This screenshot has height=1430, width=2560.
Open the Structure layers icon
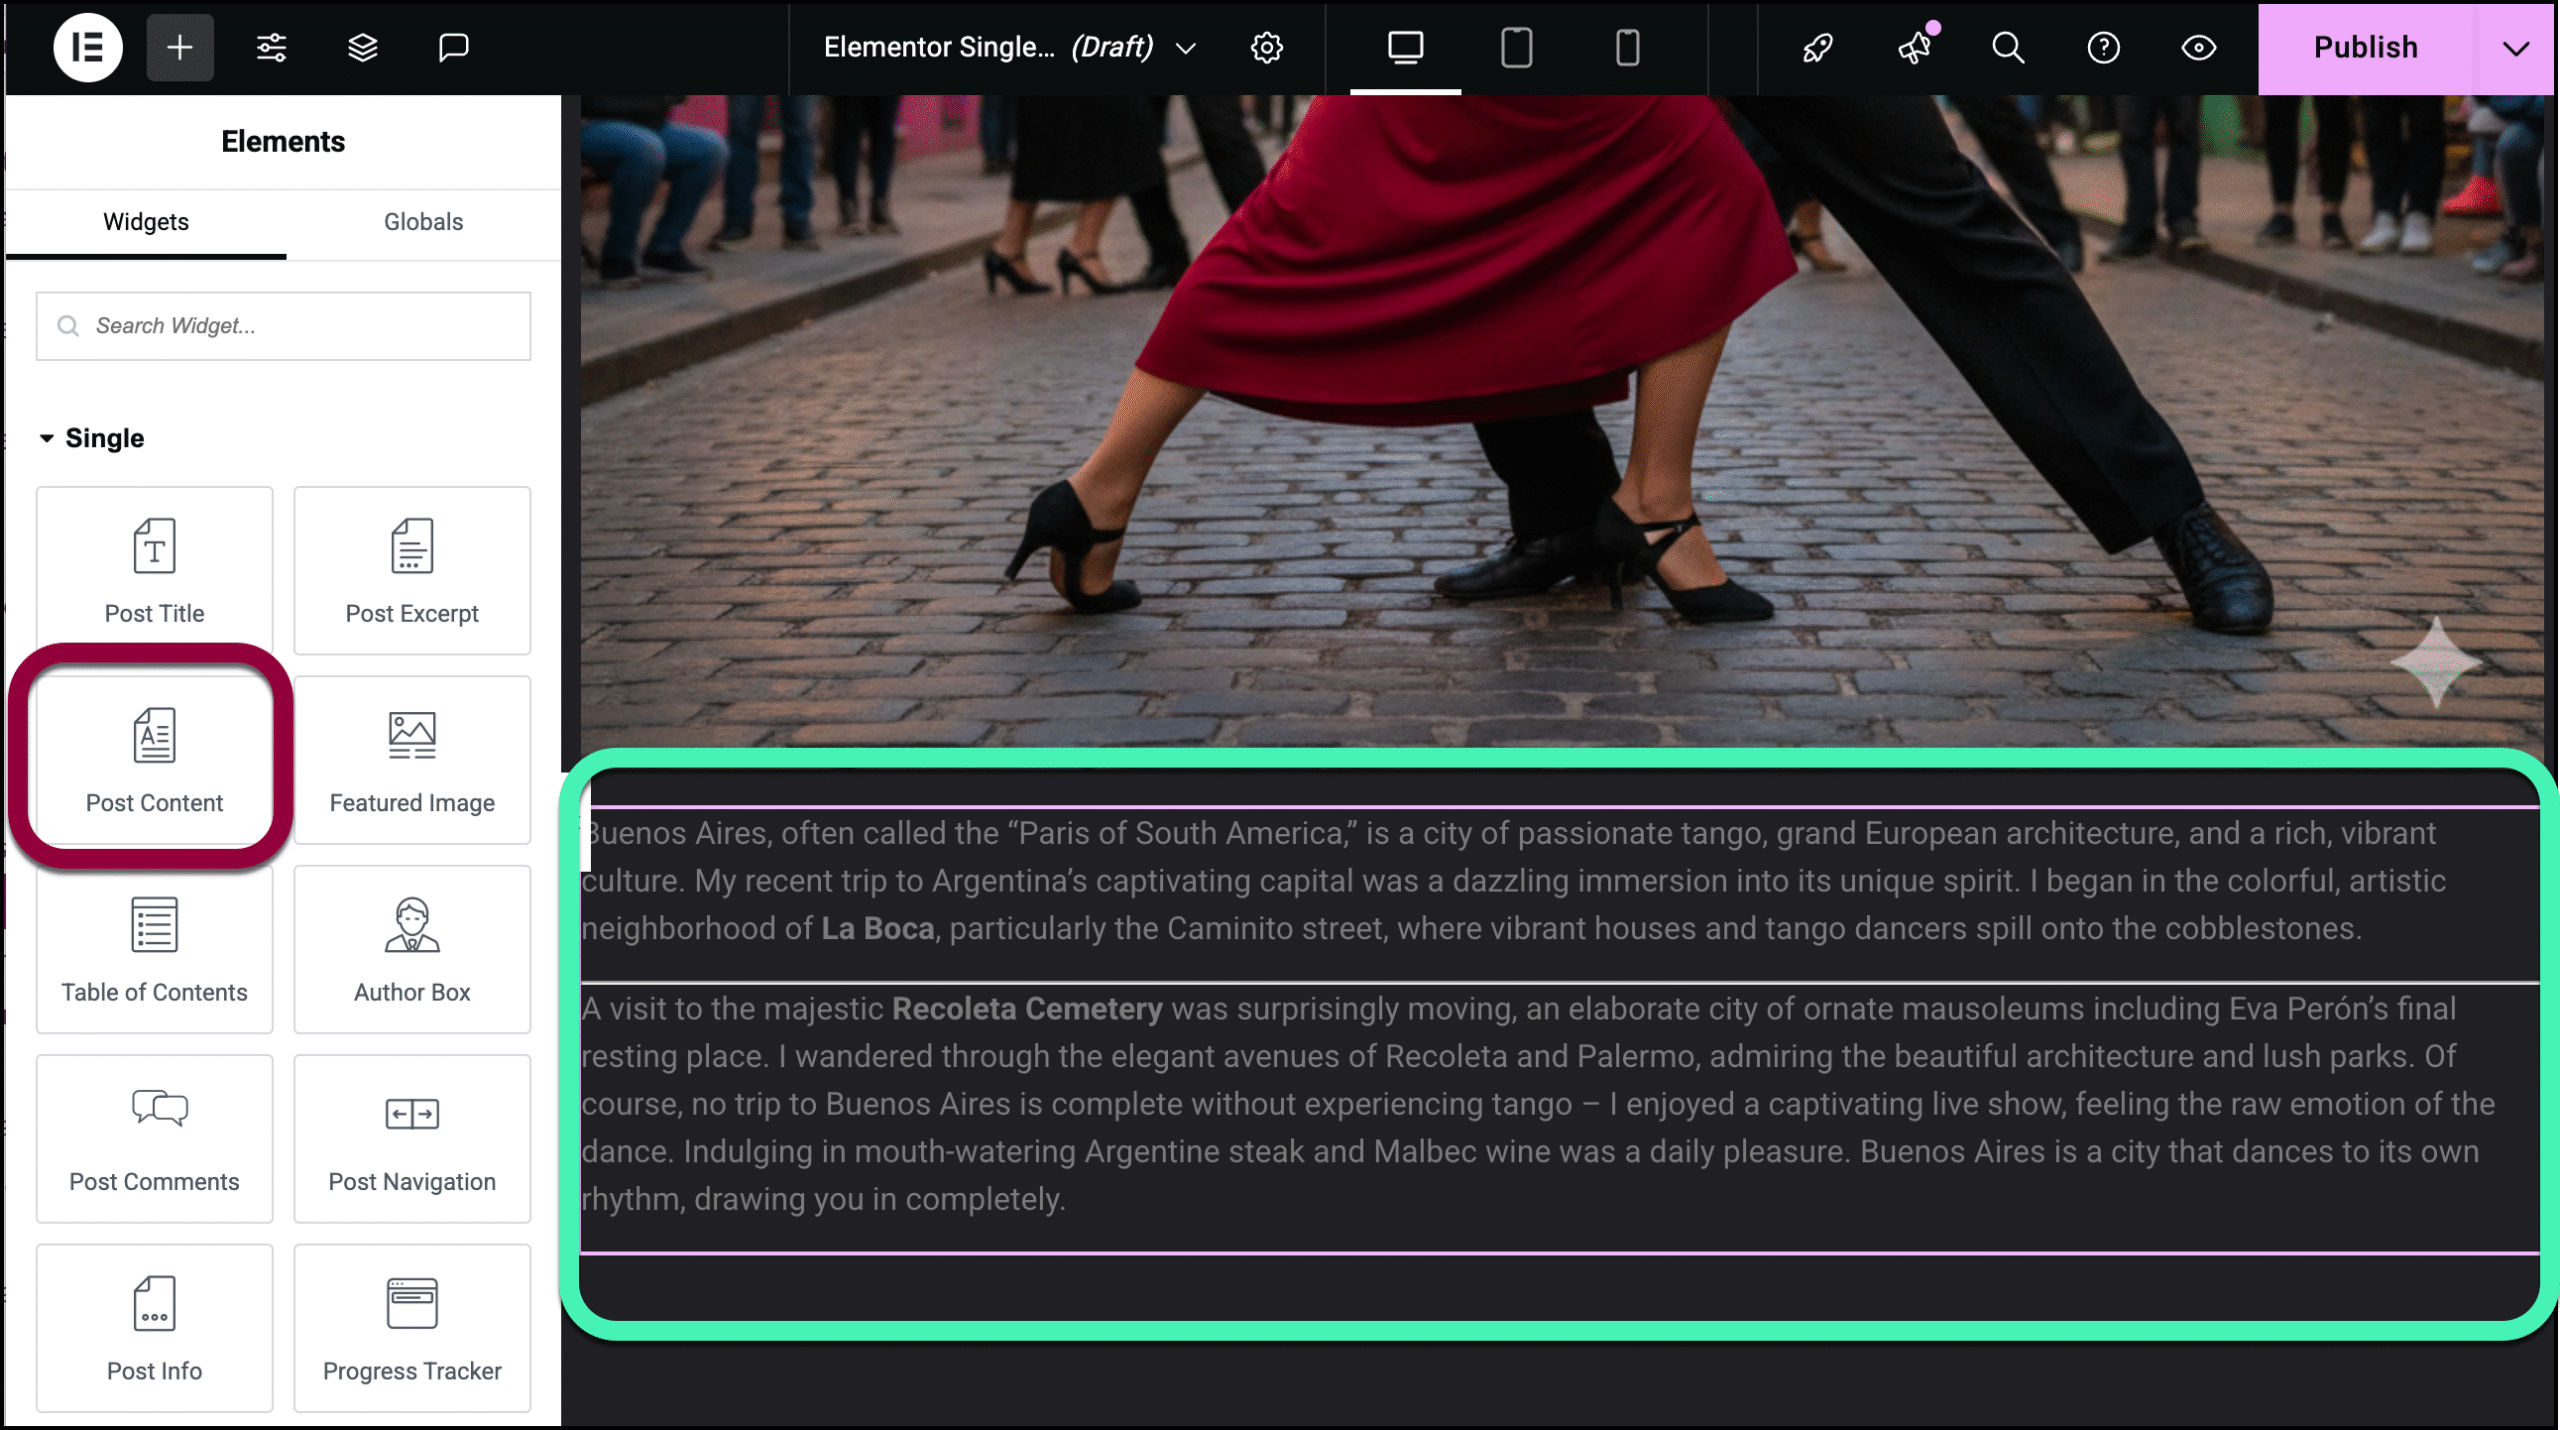(362, 47)
